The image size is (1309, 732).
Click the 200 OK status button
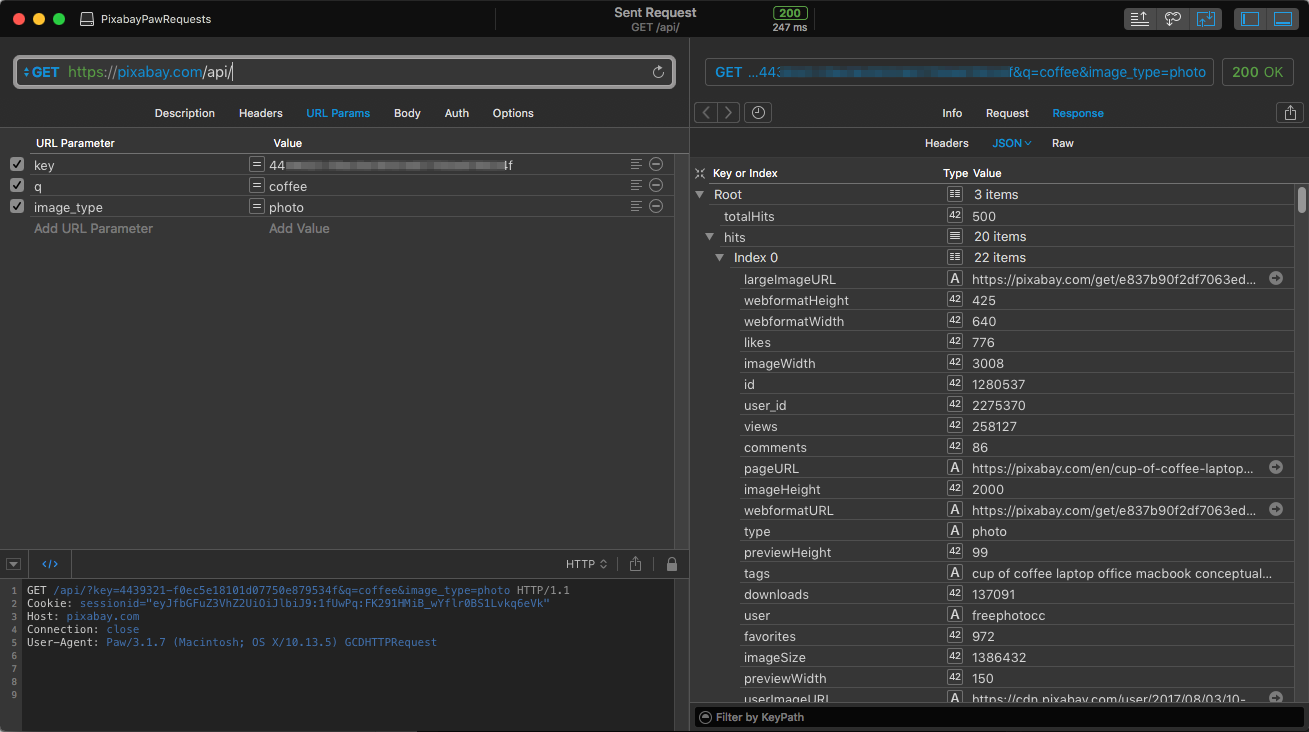coord(1257,72)
